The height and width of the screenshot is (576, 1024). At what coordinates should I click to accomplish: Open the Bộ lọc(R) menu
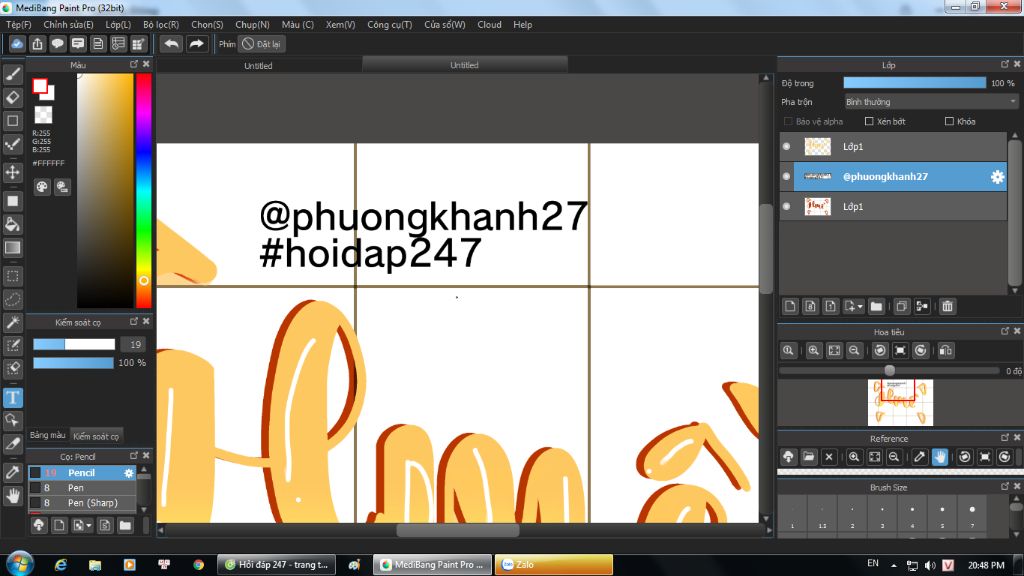(161, 25)
